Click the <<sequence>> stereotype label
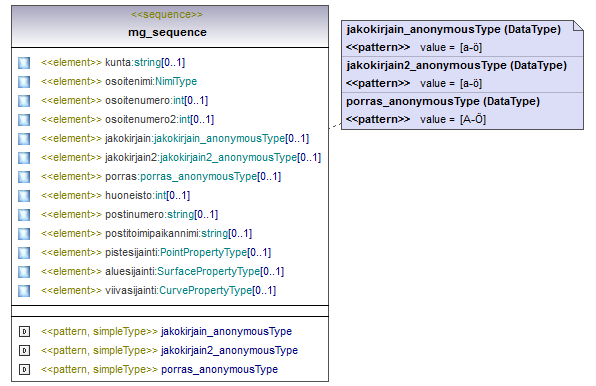596x386 pixels. pyautogui.click(x=167, y=14)
